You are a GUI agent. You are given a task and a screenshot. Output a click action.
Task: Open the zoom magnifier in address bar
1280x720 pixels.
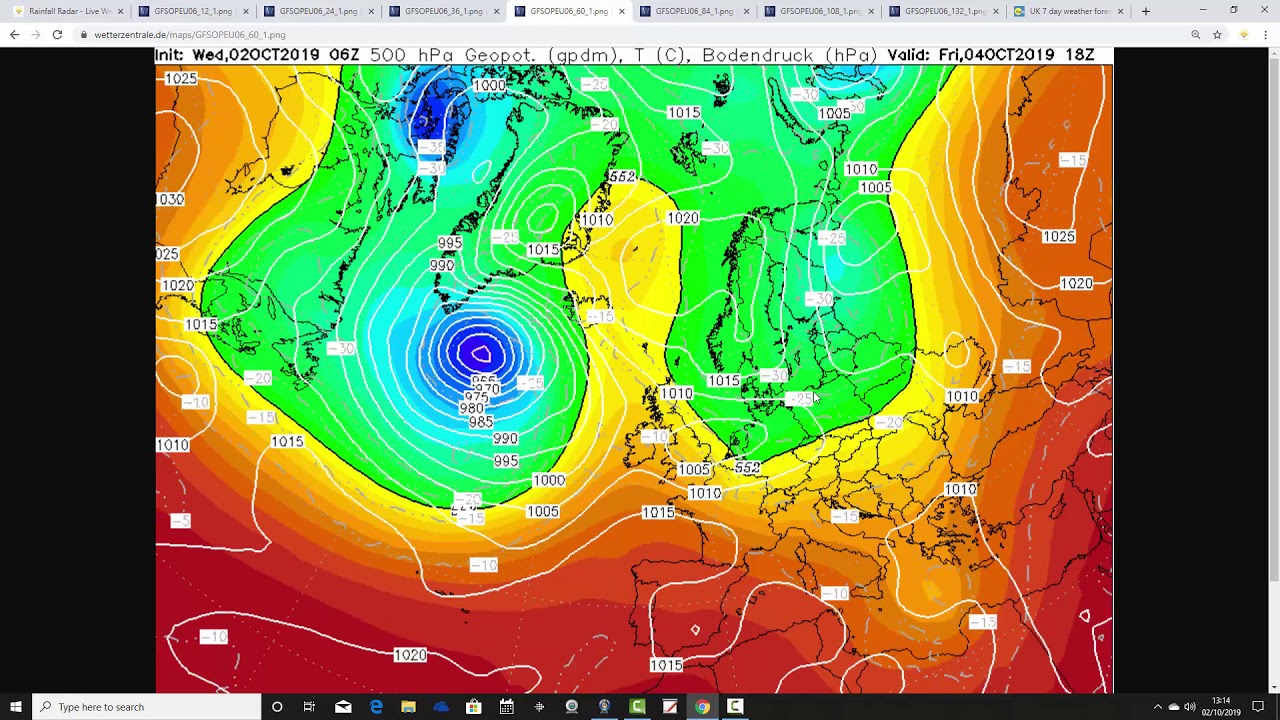1195,34
